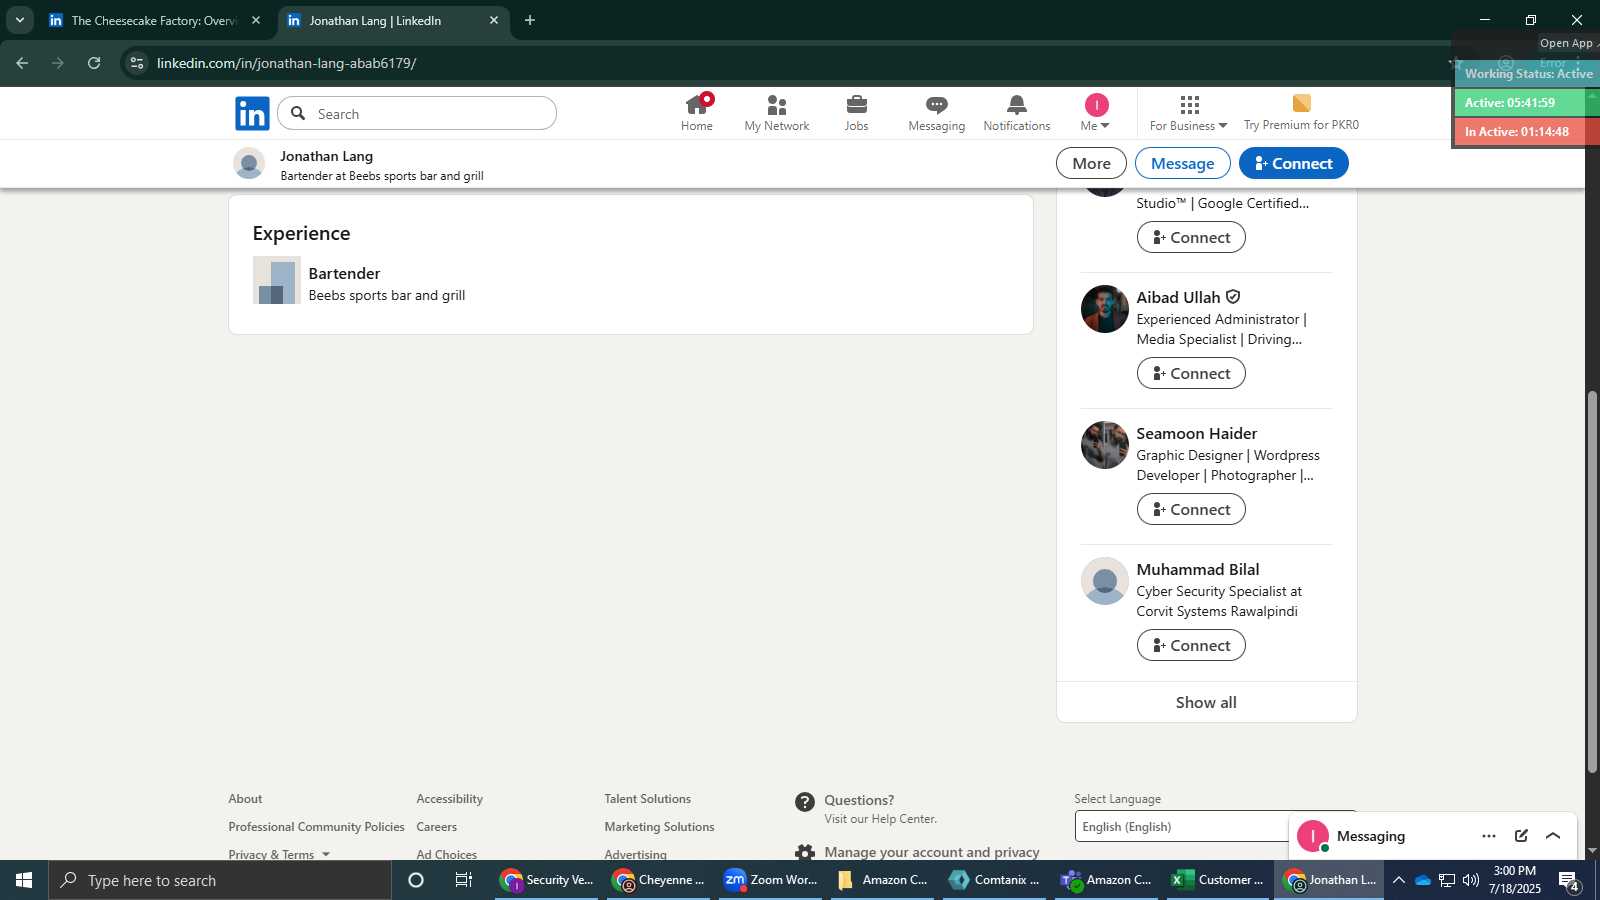Click Bartender experience title

344,273
